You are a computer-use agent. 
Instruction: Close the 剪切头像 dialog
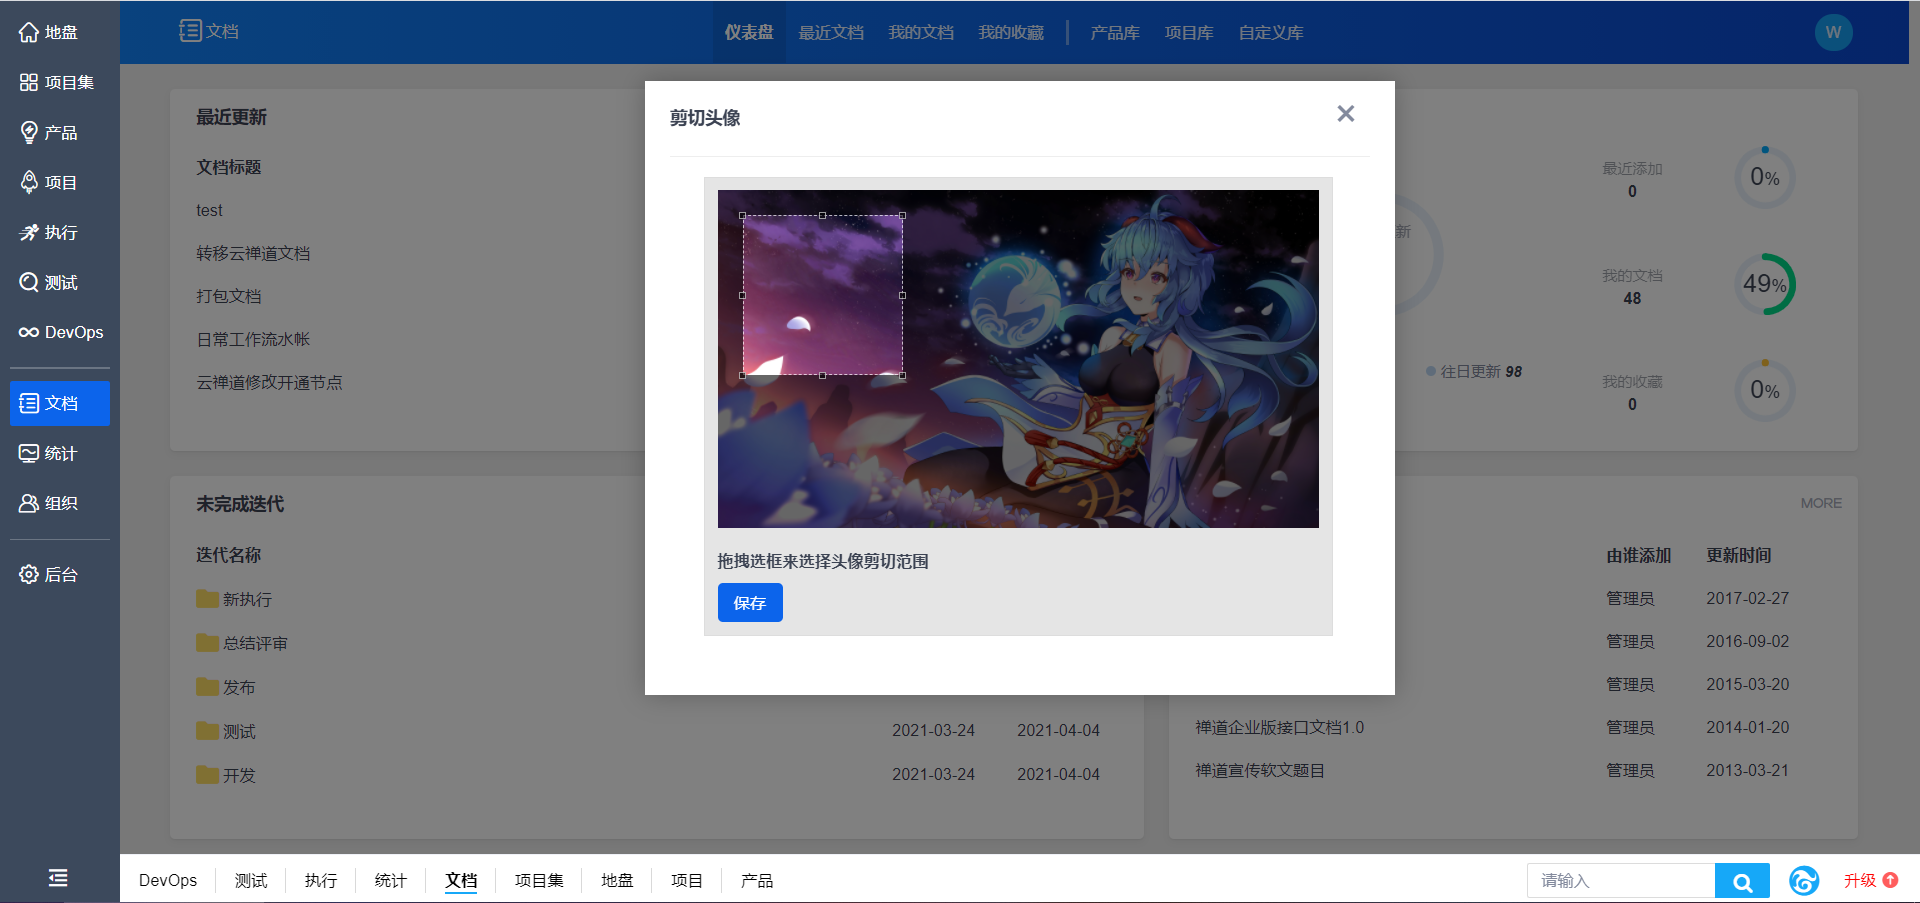pos(1346,114)
